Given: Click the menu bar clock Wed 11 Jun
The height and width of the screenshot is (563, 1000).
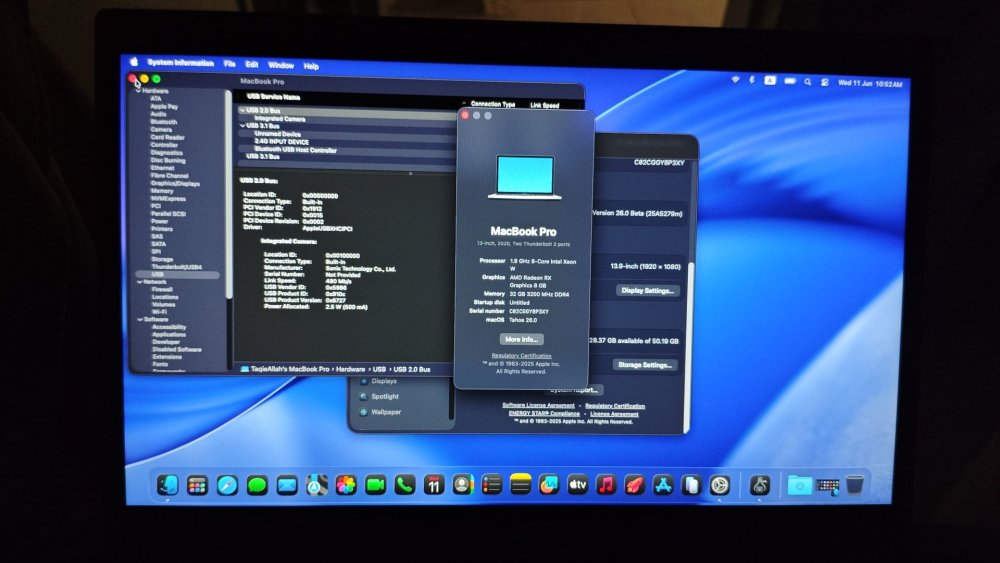Looking at the screenshot, I should click(870, 84).
